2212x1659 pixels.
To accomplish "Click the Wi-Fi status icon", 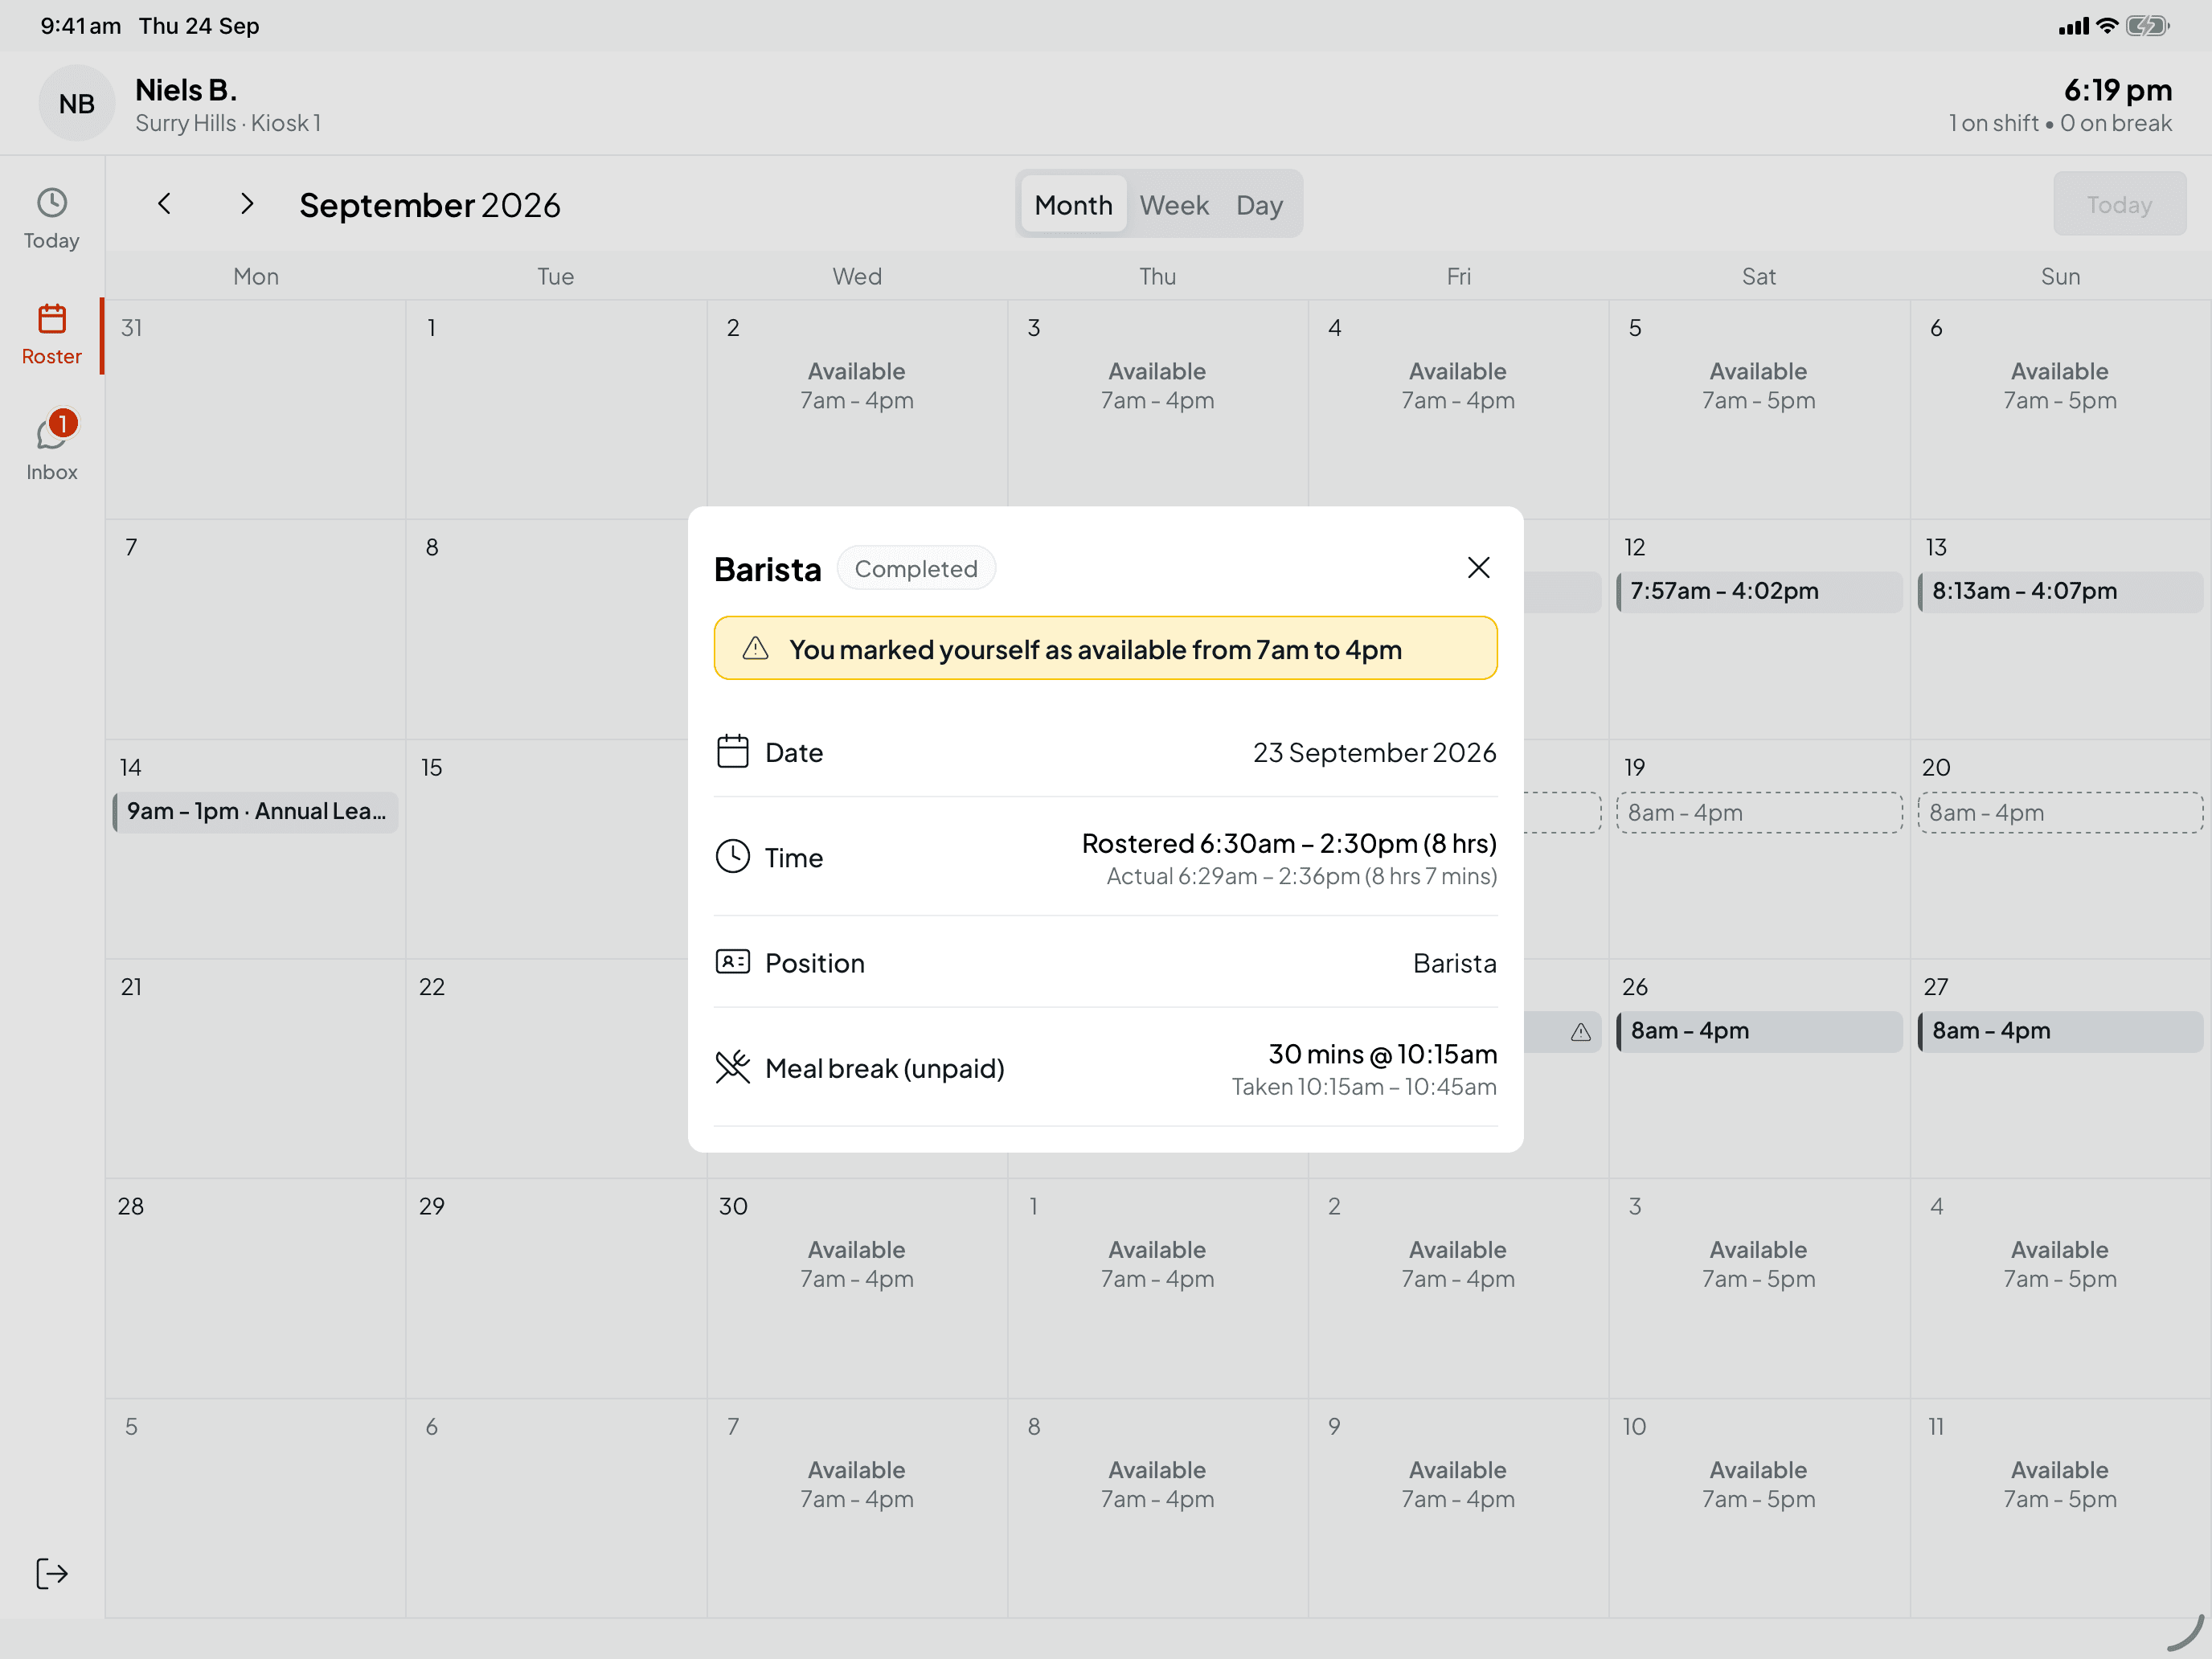I will click(x=2107, y=26).
